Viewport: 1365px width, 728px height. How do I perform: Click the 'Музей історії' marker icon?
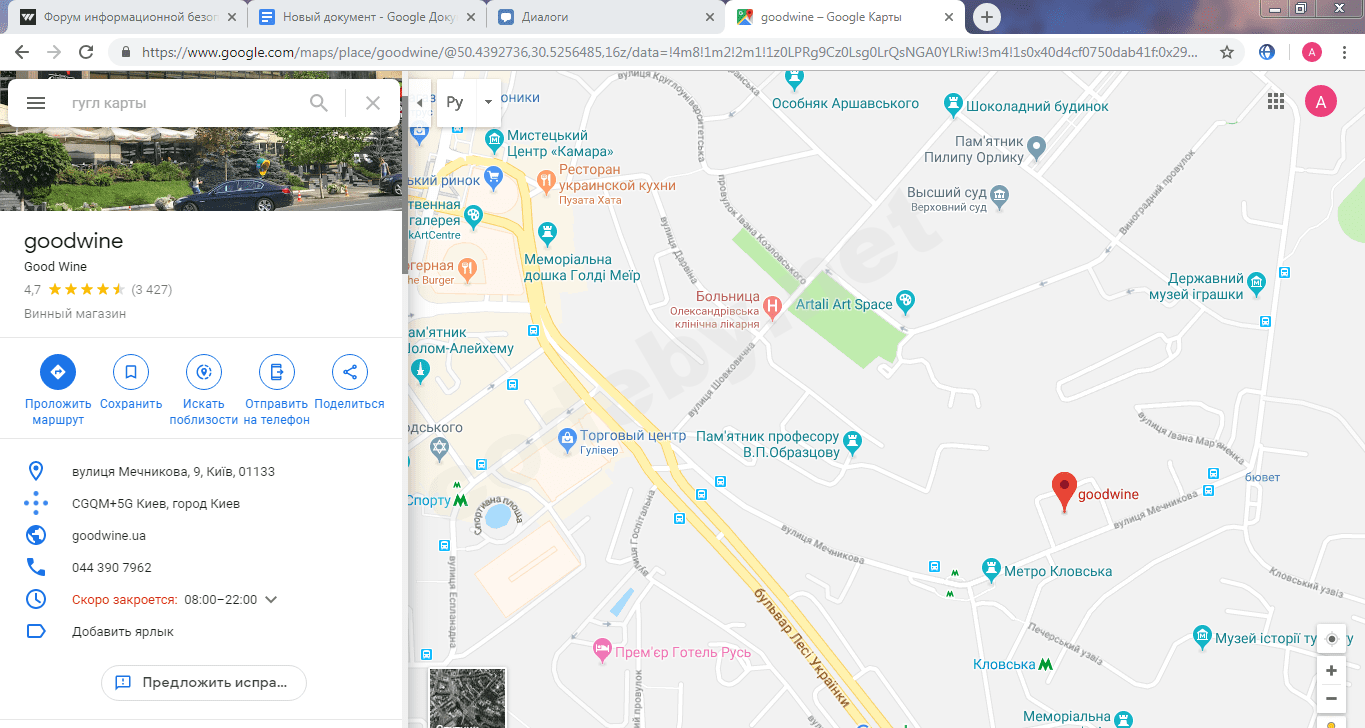(1203, 636)
